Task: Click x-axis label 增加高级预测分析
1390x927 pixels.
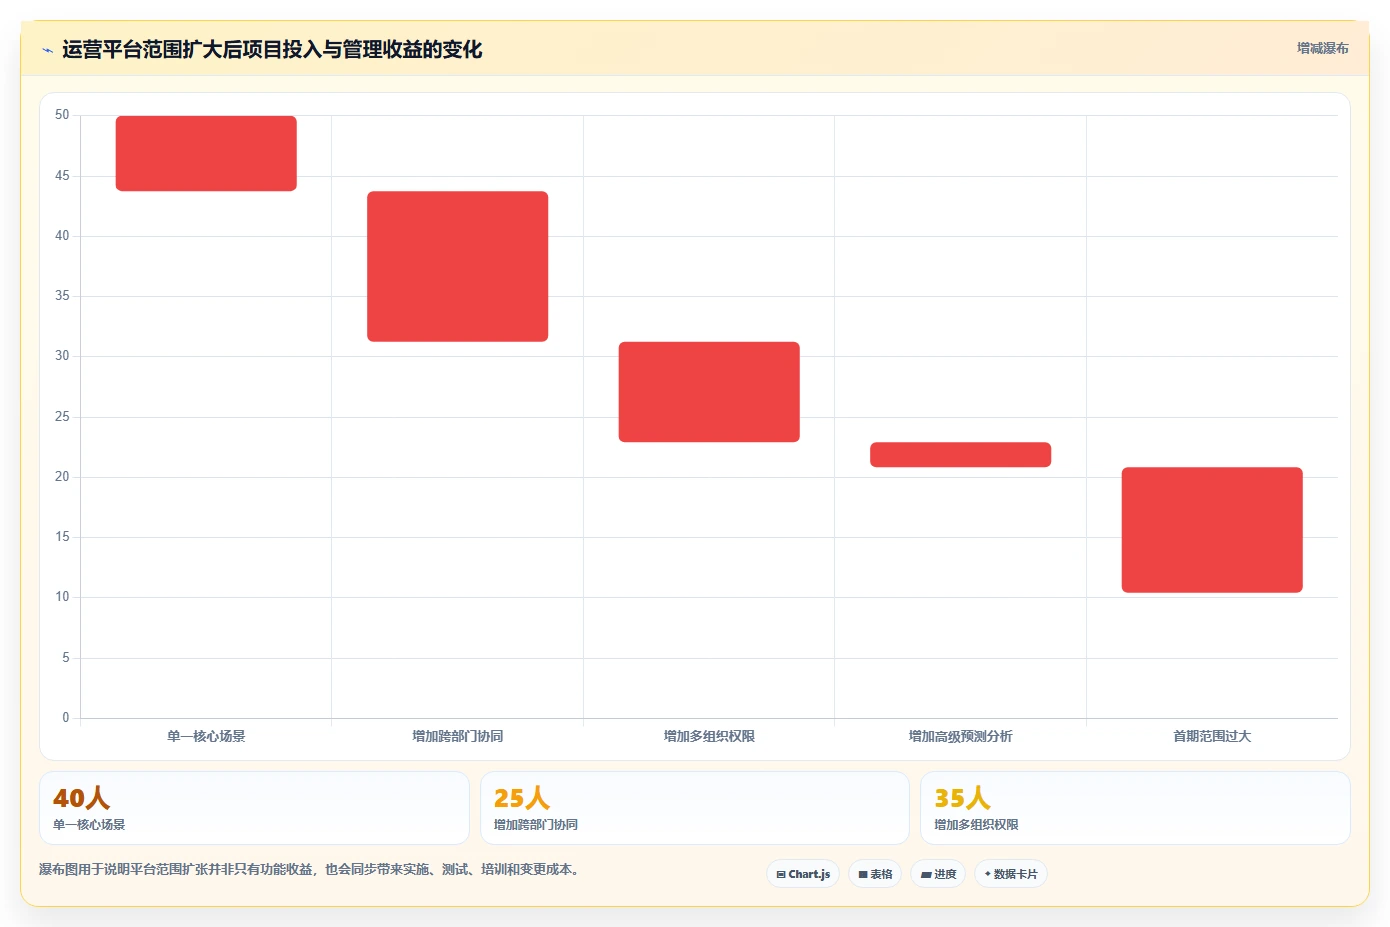Action: point(960,736)
